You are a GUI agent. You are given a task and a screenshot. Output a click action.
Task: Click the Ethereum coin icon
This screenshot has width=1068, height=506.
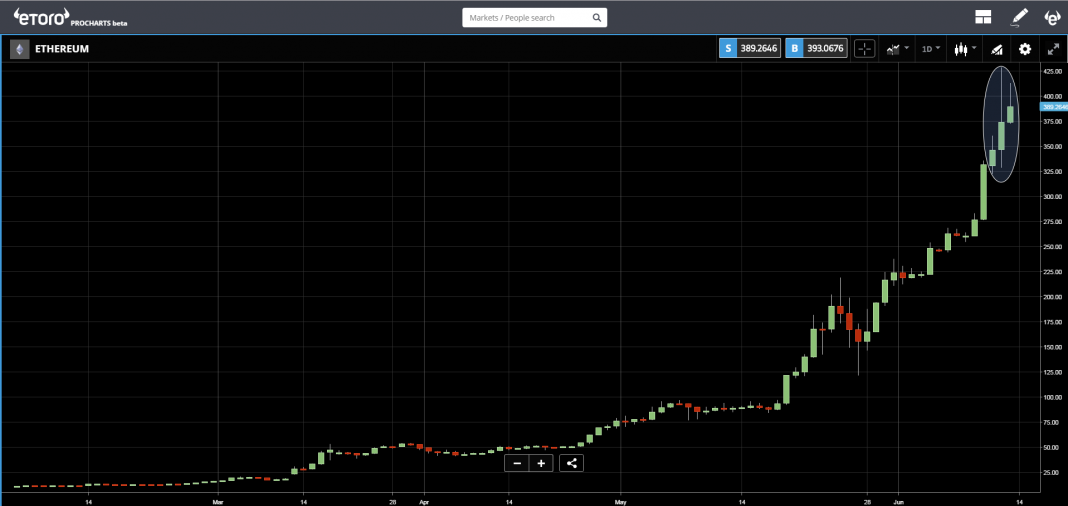pos(20,49)
